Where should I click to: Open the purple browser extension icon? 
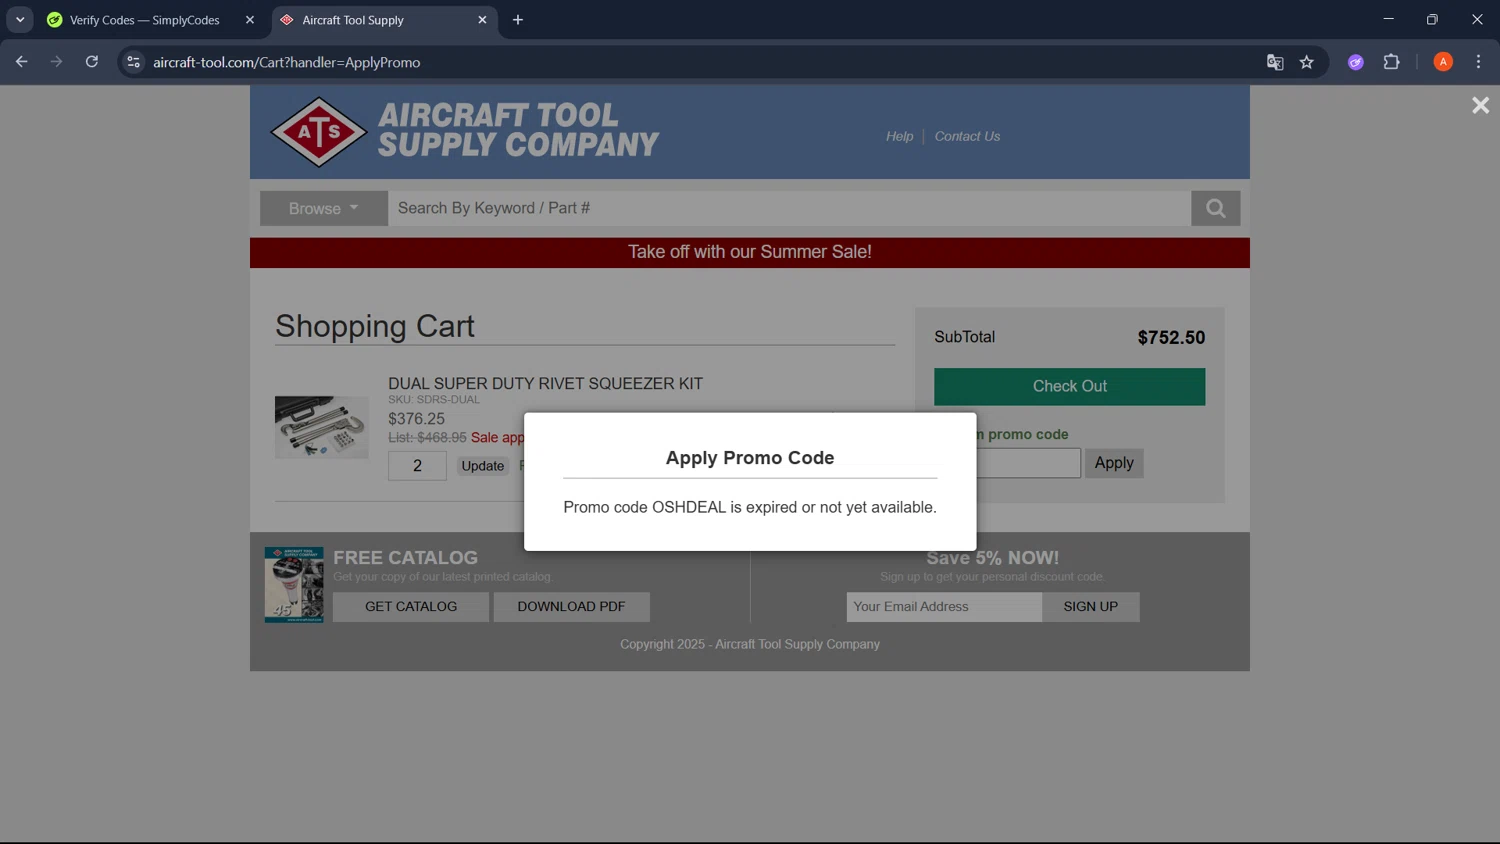(x=1356, y=62)
